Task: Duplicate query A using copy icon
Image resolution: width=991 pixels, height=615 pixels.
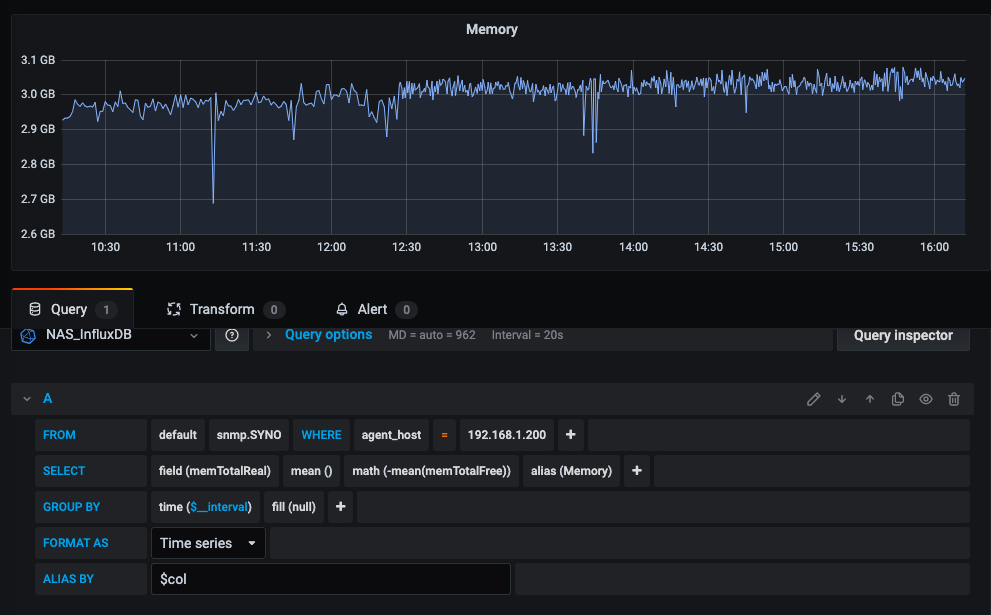Action: [898, 399]
